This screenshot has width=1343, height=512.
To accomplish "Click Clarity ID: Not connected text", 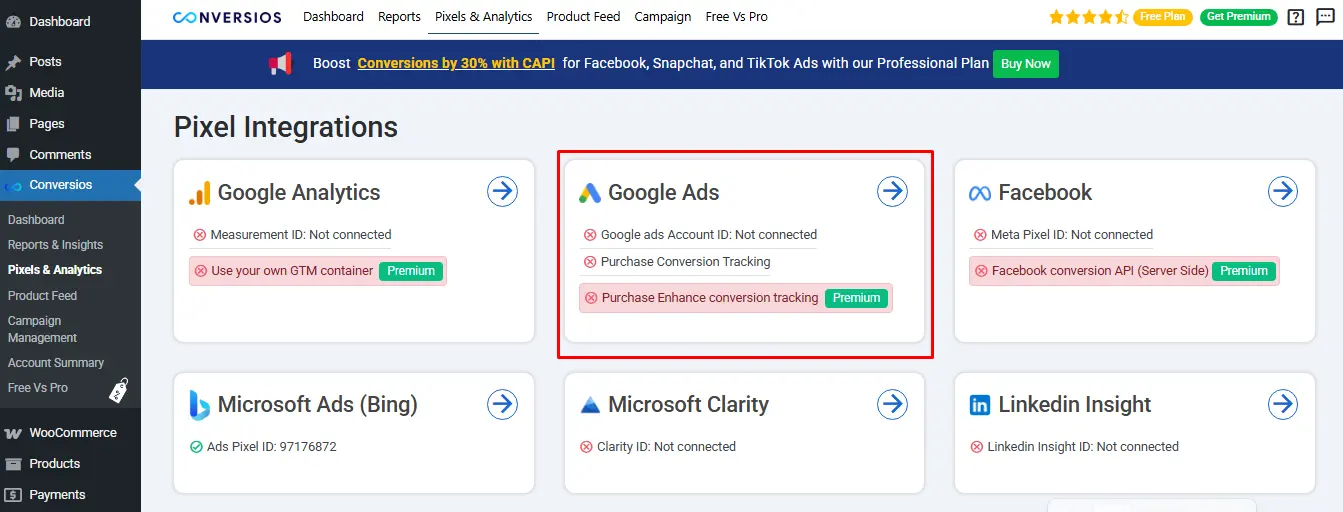I will tap(666, 447).
